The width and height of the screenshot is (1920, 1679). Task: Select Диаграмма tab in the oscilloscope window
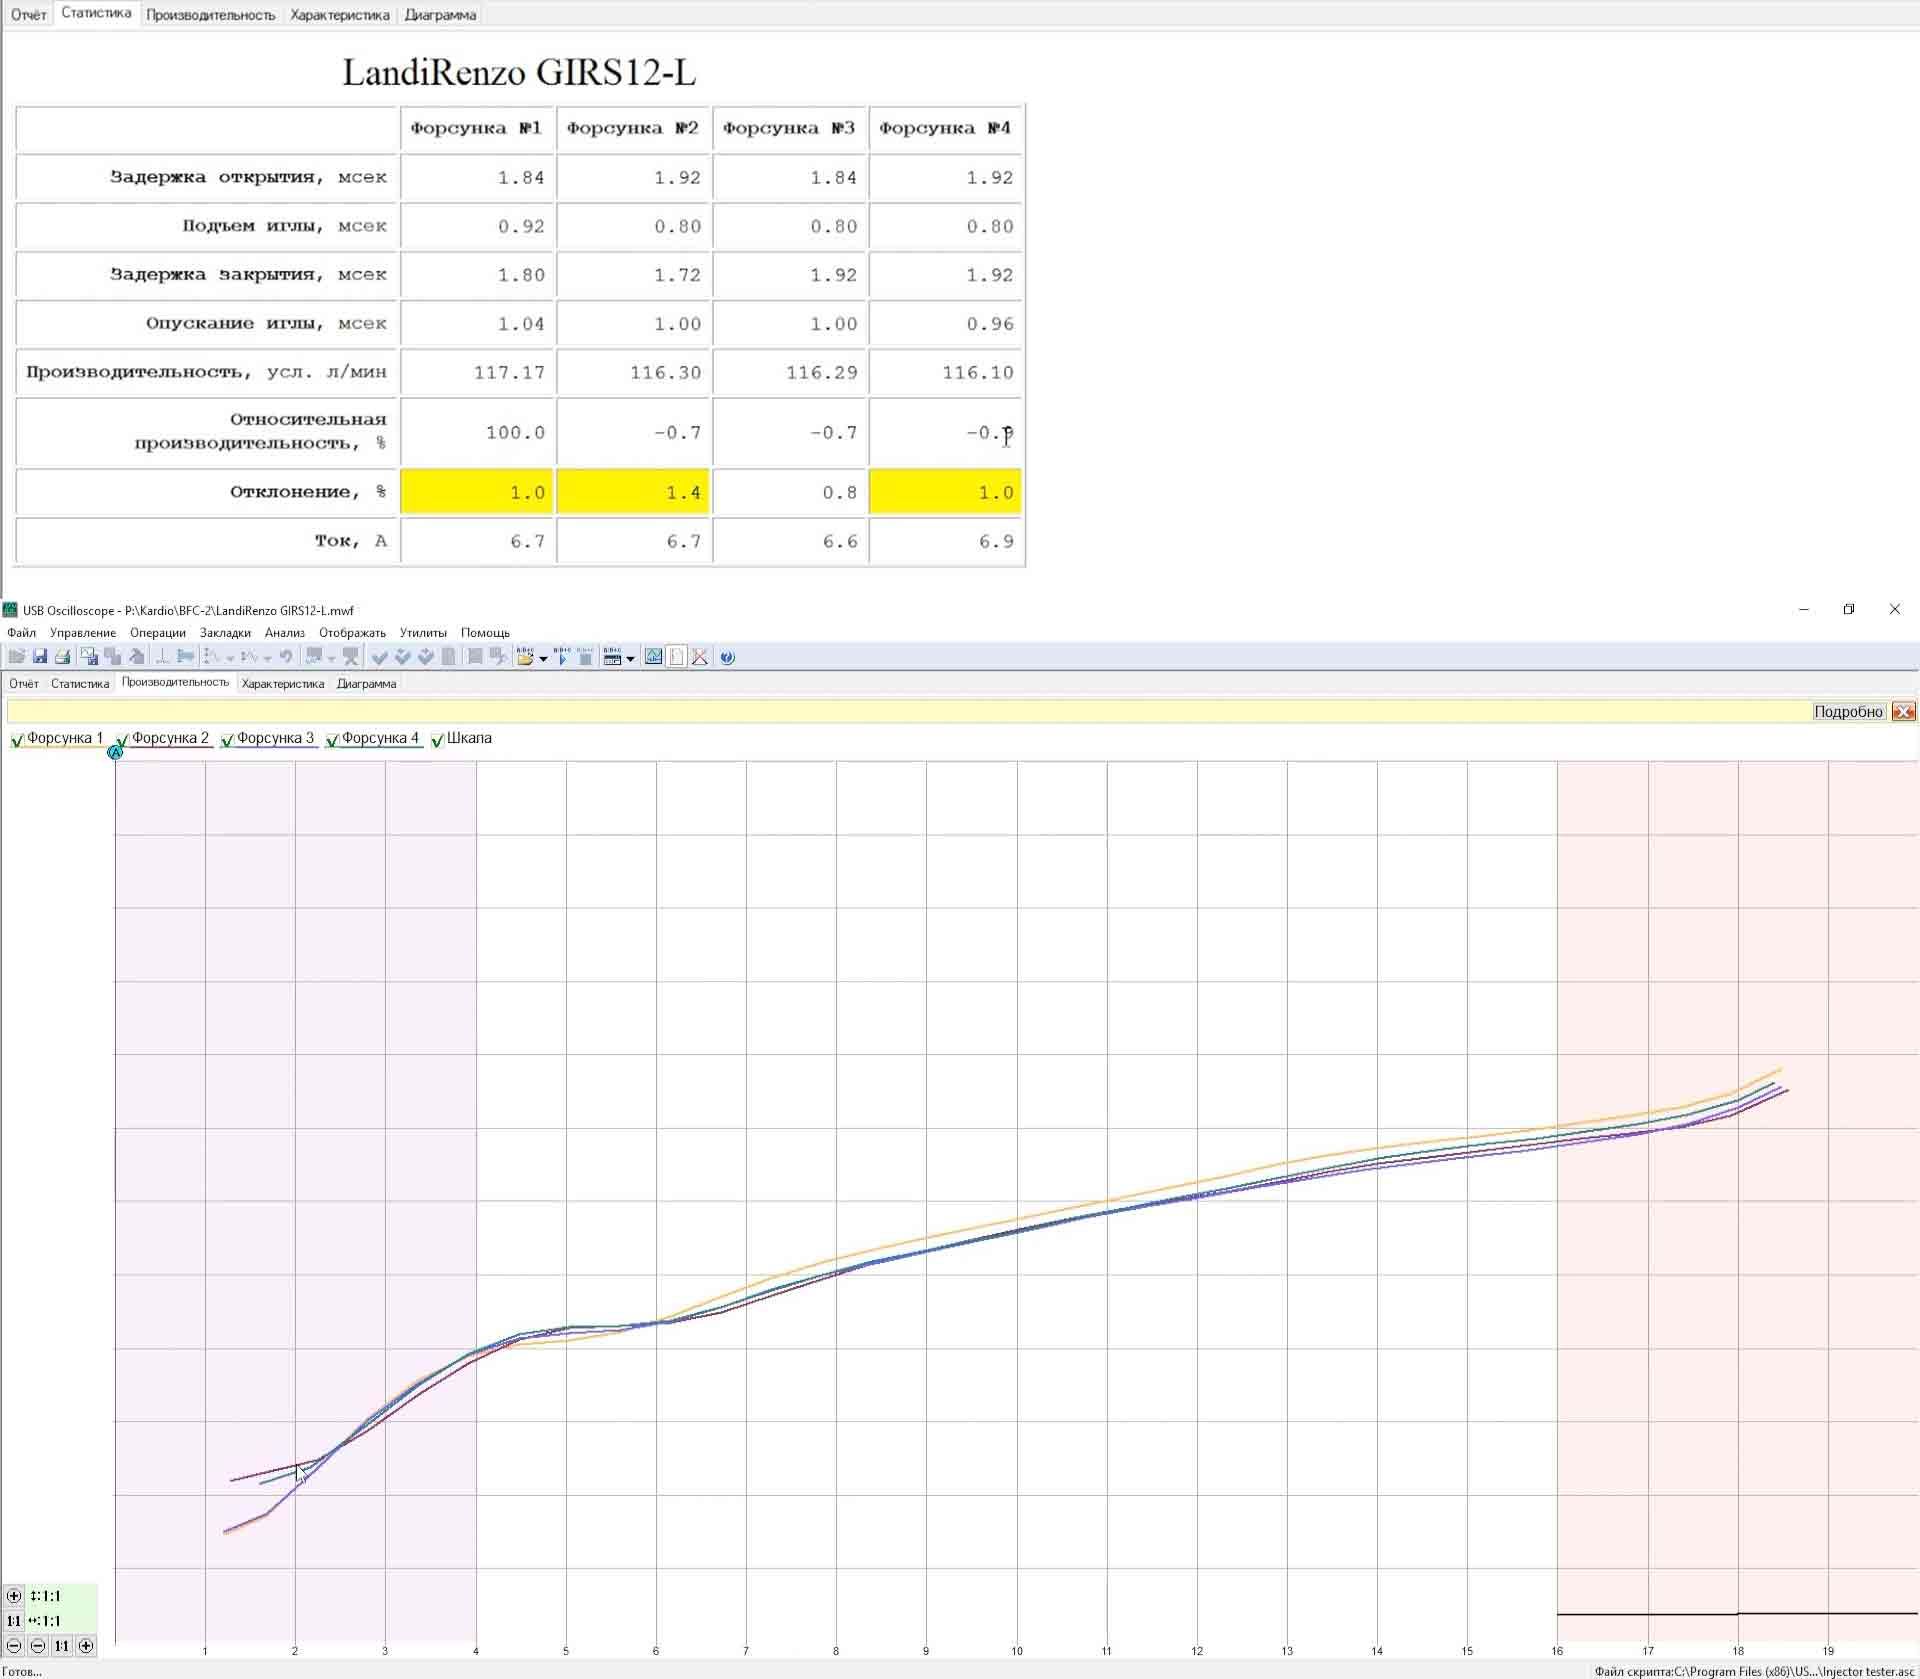tap(366, 684)
